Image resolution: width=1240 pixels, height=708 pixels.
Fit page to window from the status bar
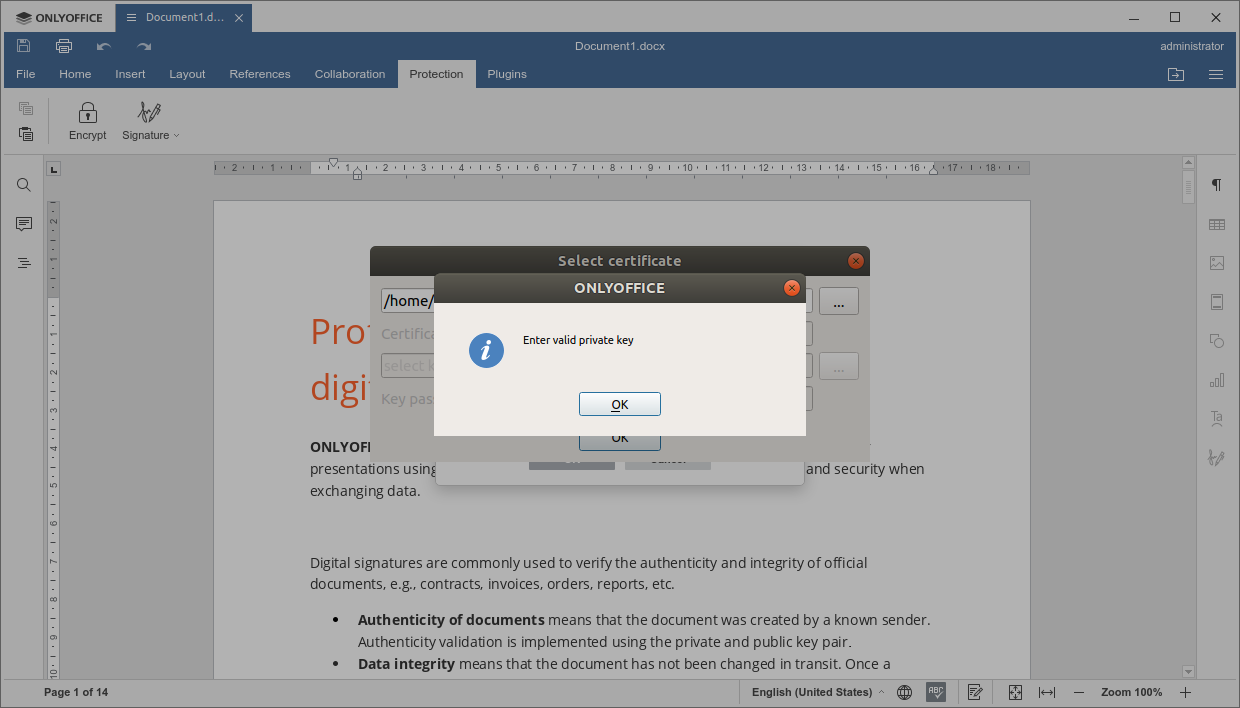(1014, 691)
